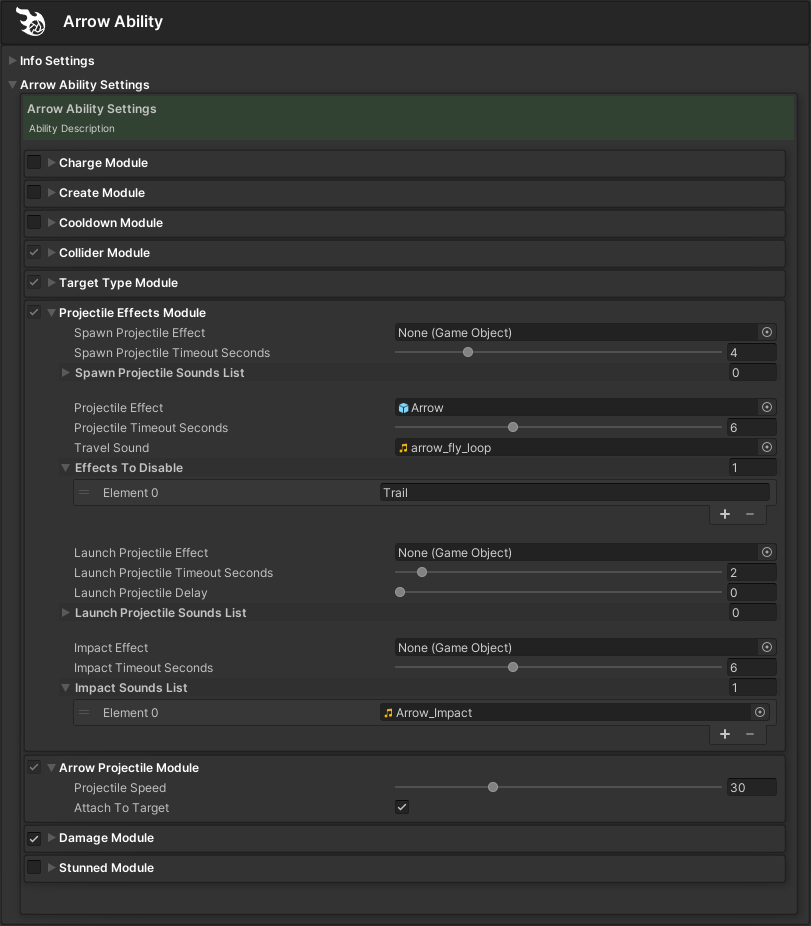Open object picker for Launch Projectile Effect
This screenshot has width=811, height=926.
767,553
